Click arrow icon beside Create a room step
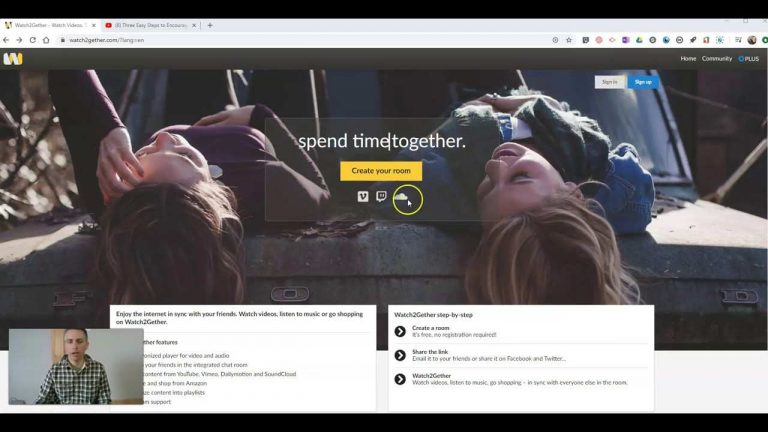The width and height of the screenshot is (768, 432). (x=400, y=332)
